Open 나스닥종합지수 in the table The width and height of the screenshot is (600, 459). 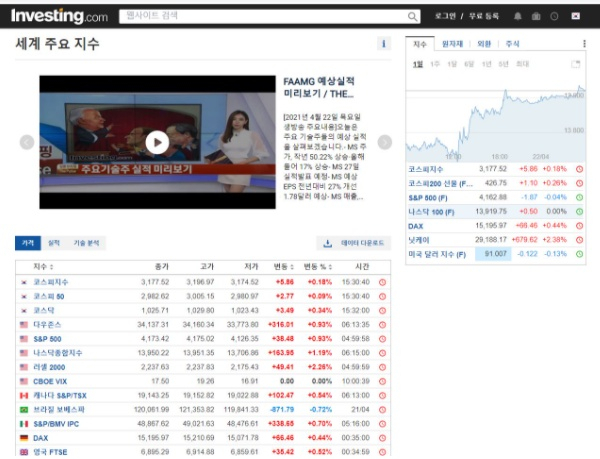pos(57,353)
